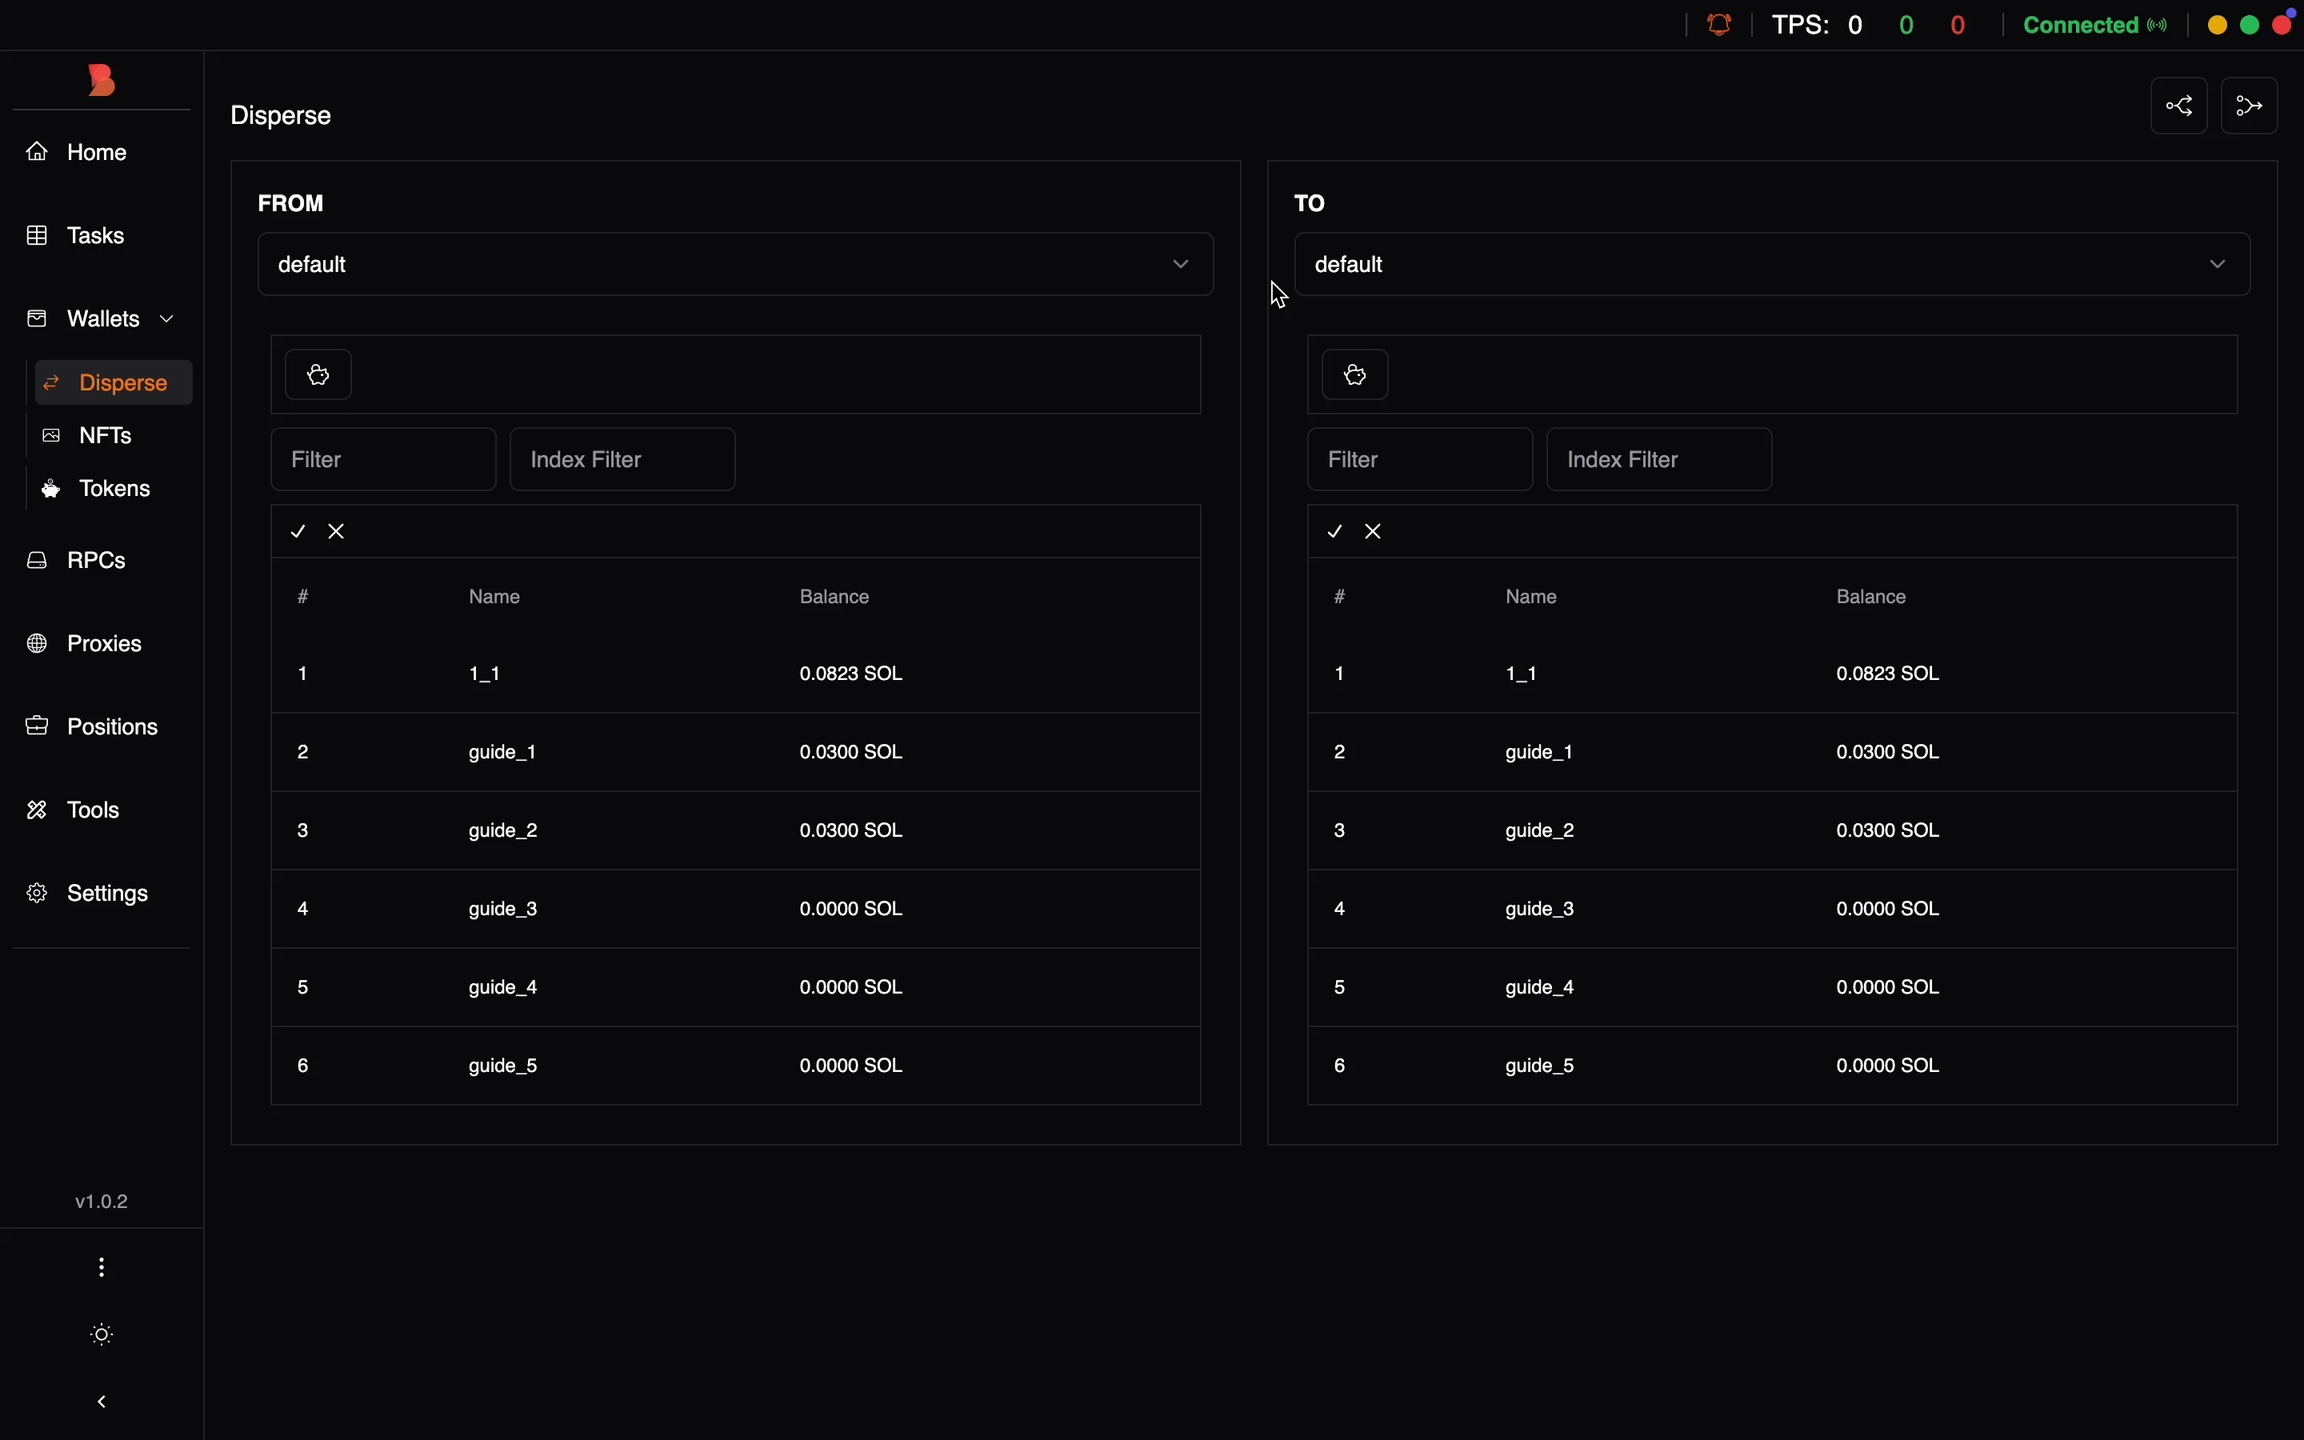Open the FROM wallet group dropdown
Screen dimensions: 2304x1440
(735, 264)
